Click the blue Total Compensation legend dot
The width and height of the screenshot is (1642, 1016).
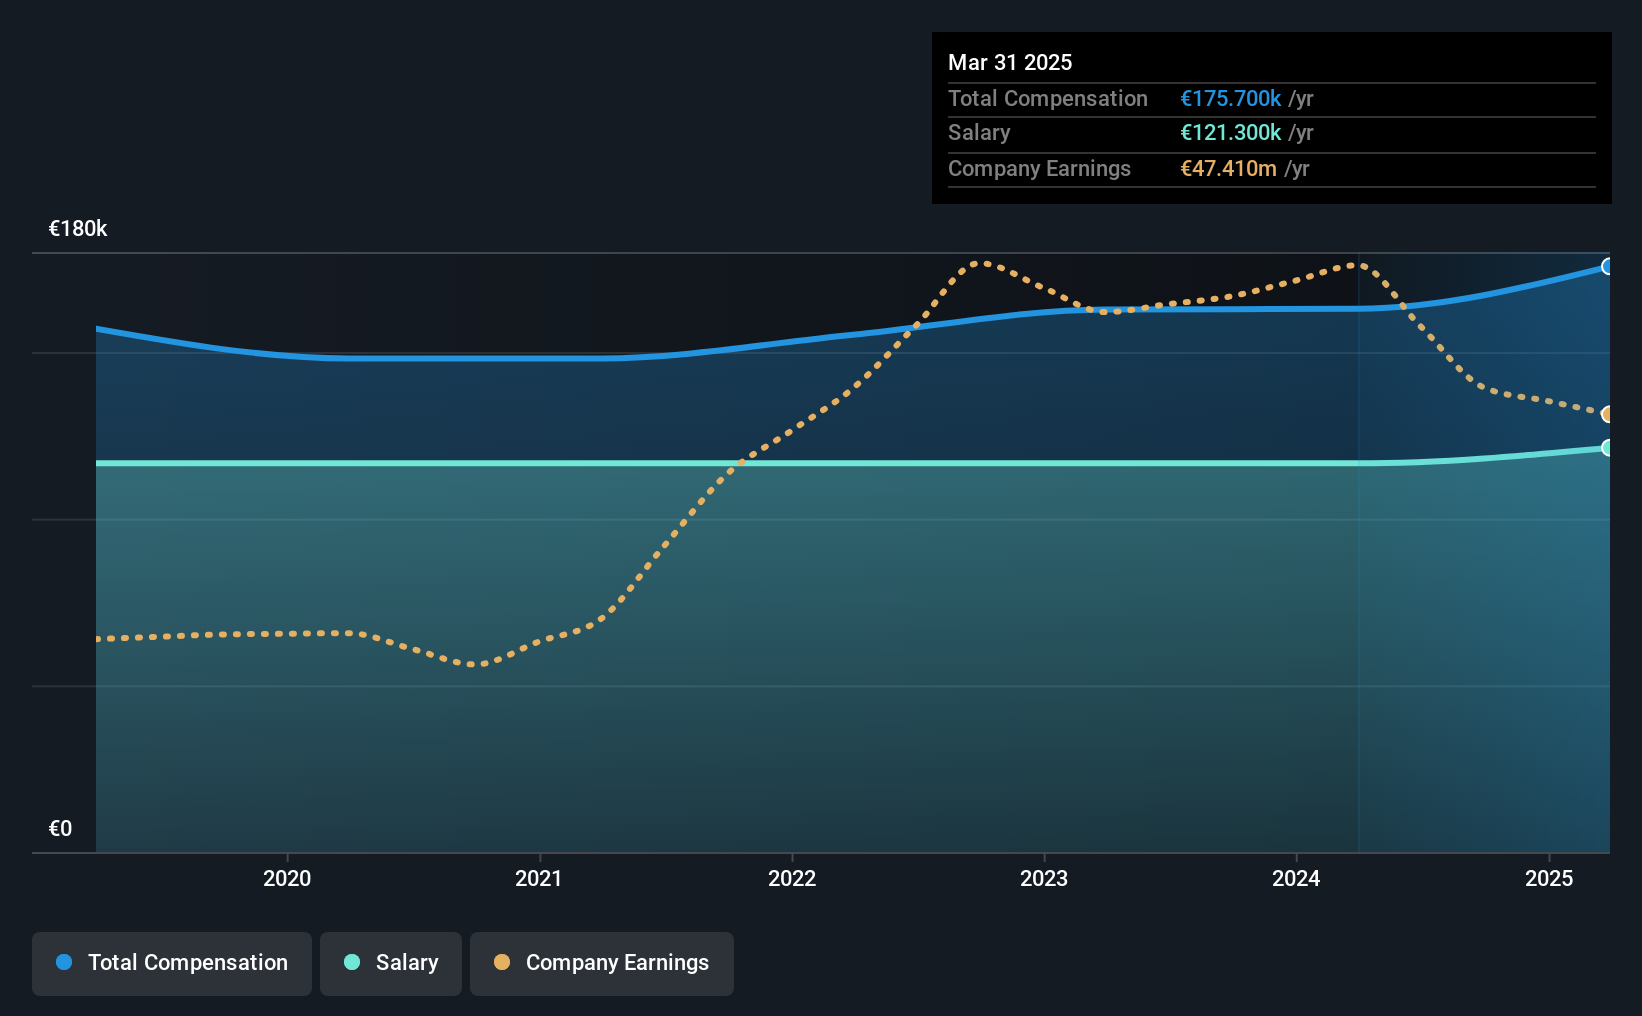pos(64,962)
